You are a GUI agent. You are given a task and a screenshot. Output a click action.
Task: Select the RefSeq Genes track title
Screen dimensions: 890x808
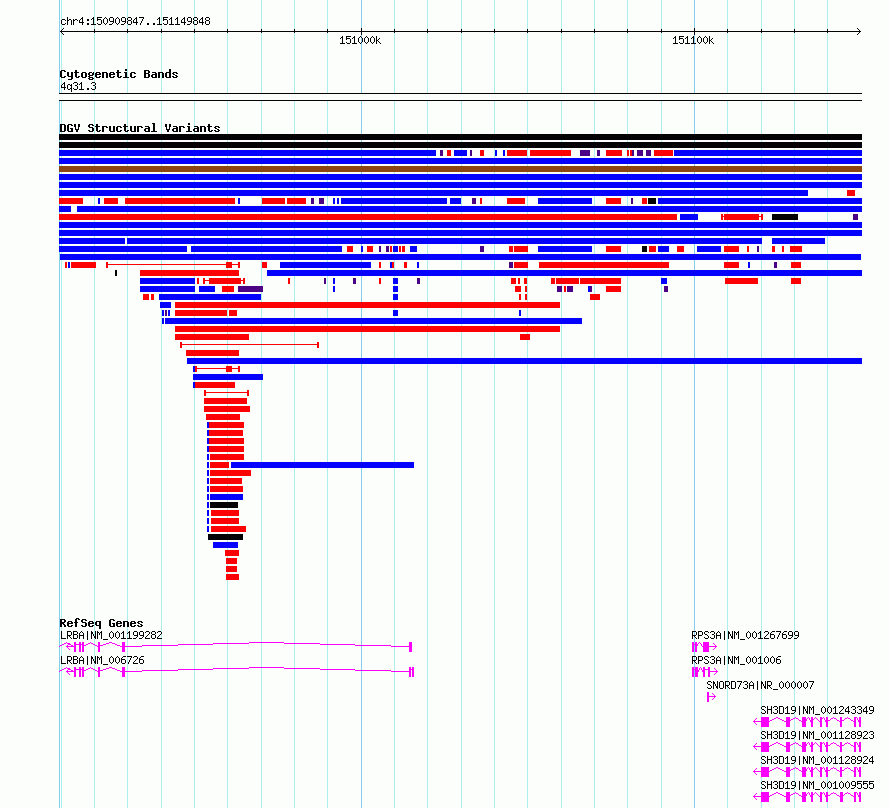tap(101, 623)
